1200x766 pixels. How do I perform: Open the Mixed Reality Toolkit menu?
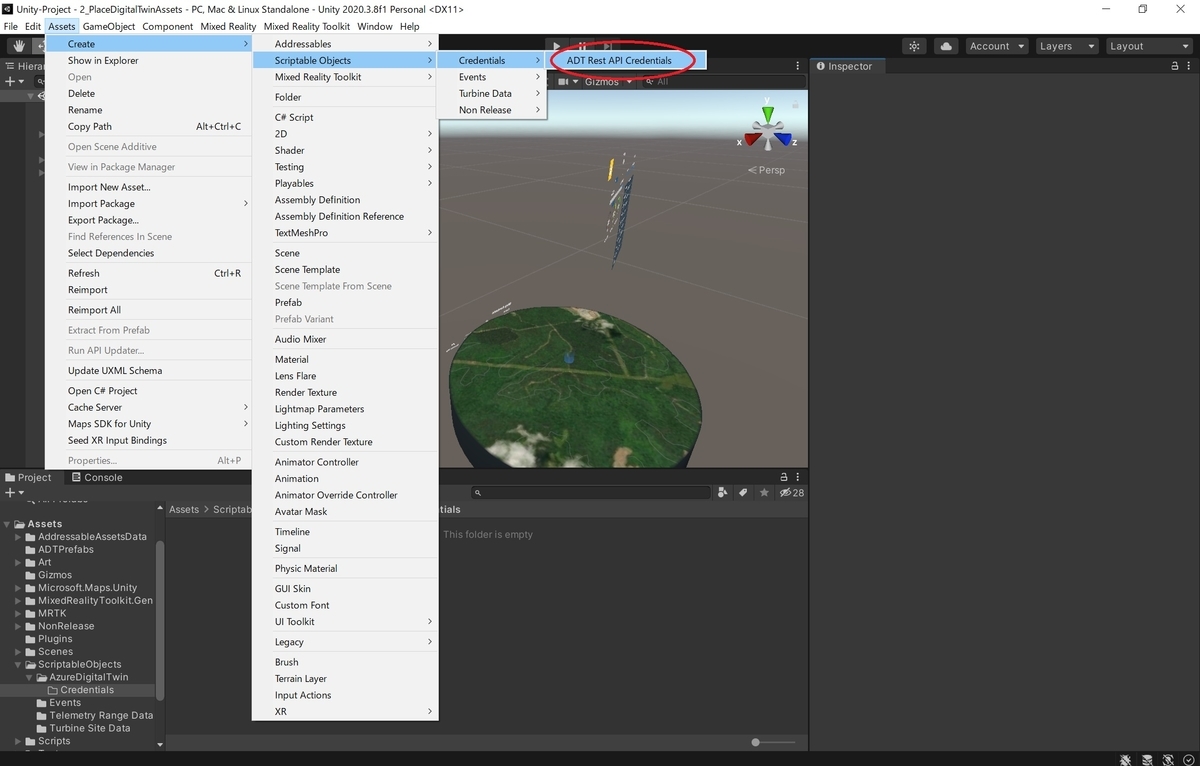(306, 26)
